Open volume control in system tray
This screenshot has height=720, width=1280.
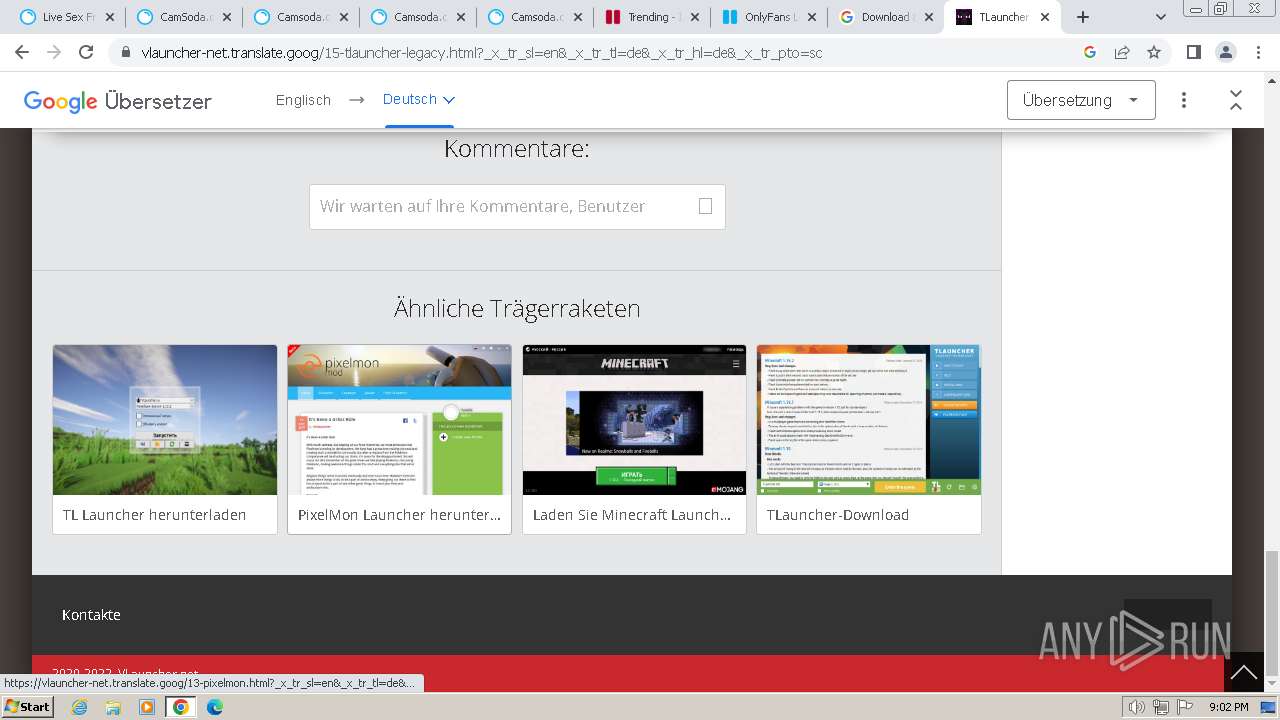tap(1137, 707)
